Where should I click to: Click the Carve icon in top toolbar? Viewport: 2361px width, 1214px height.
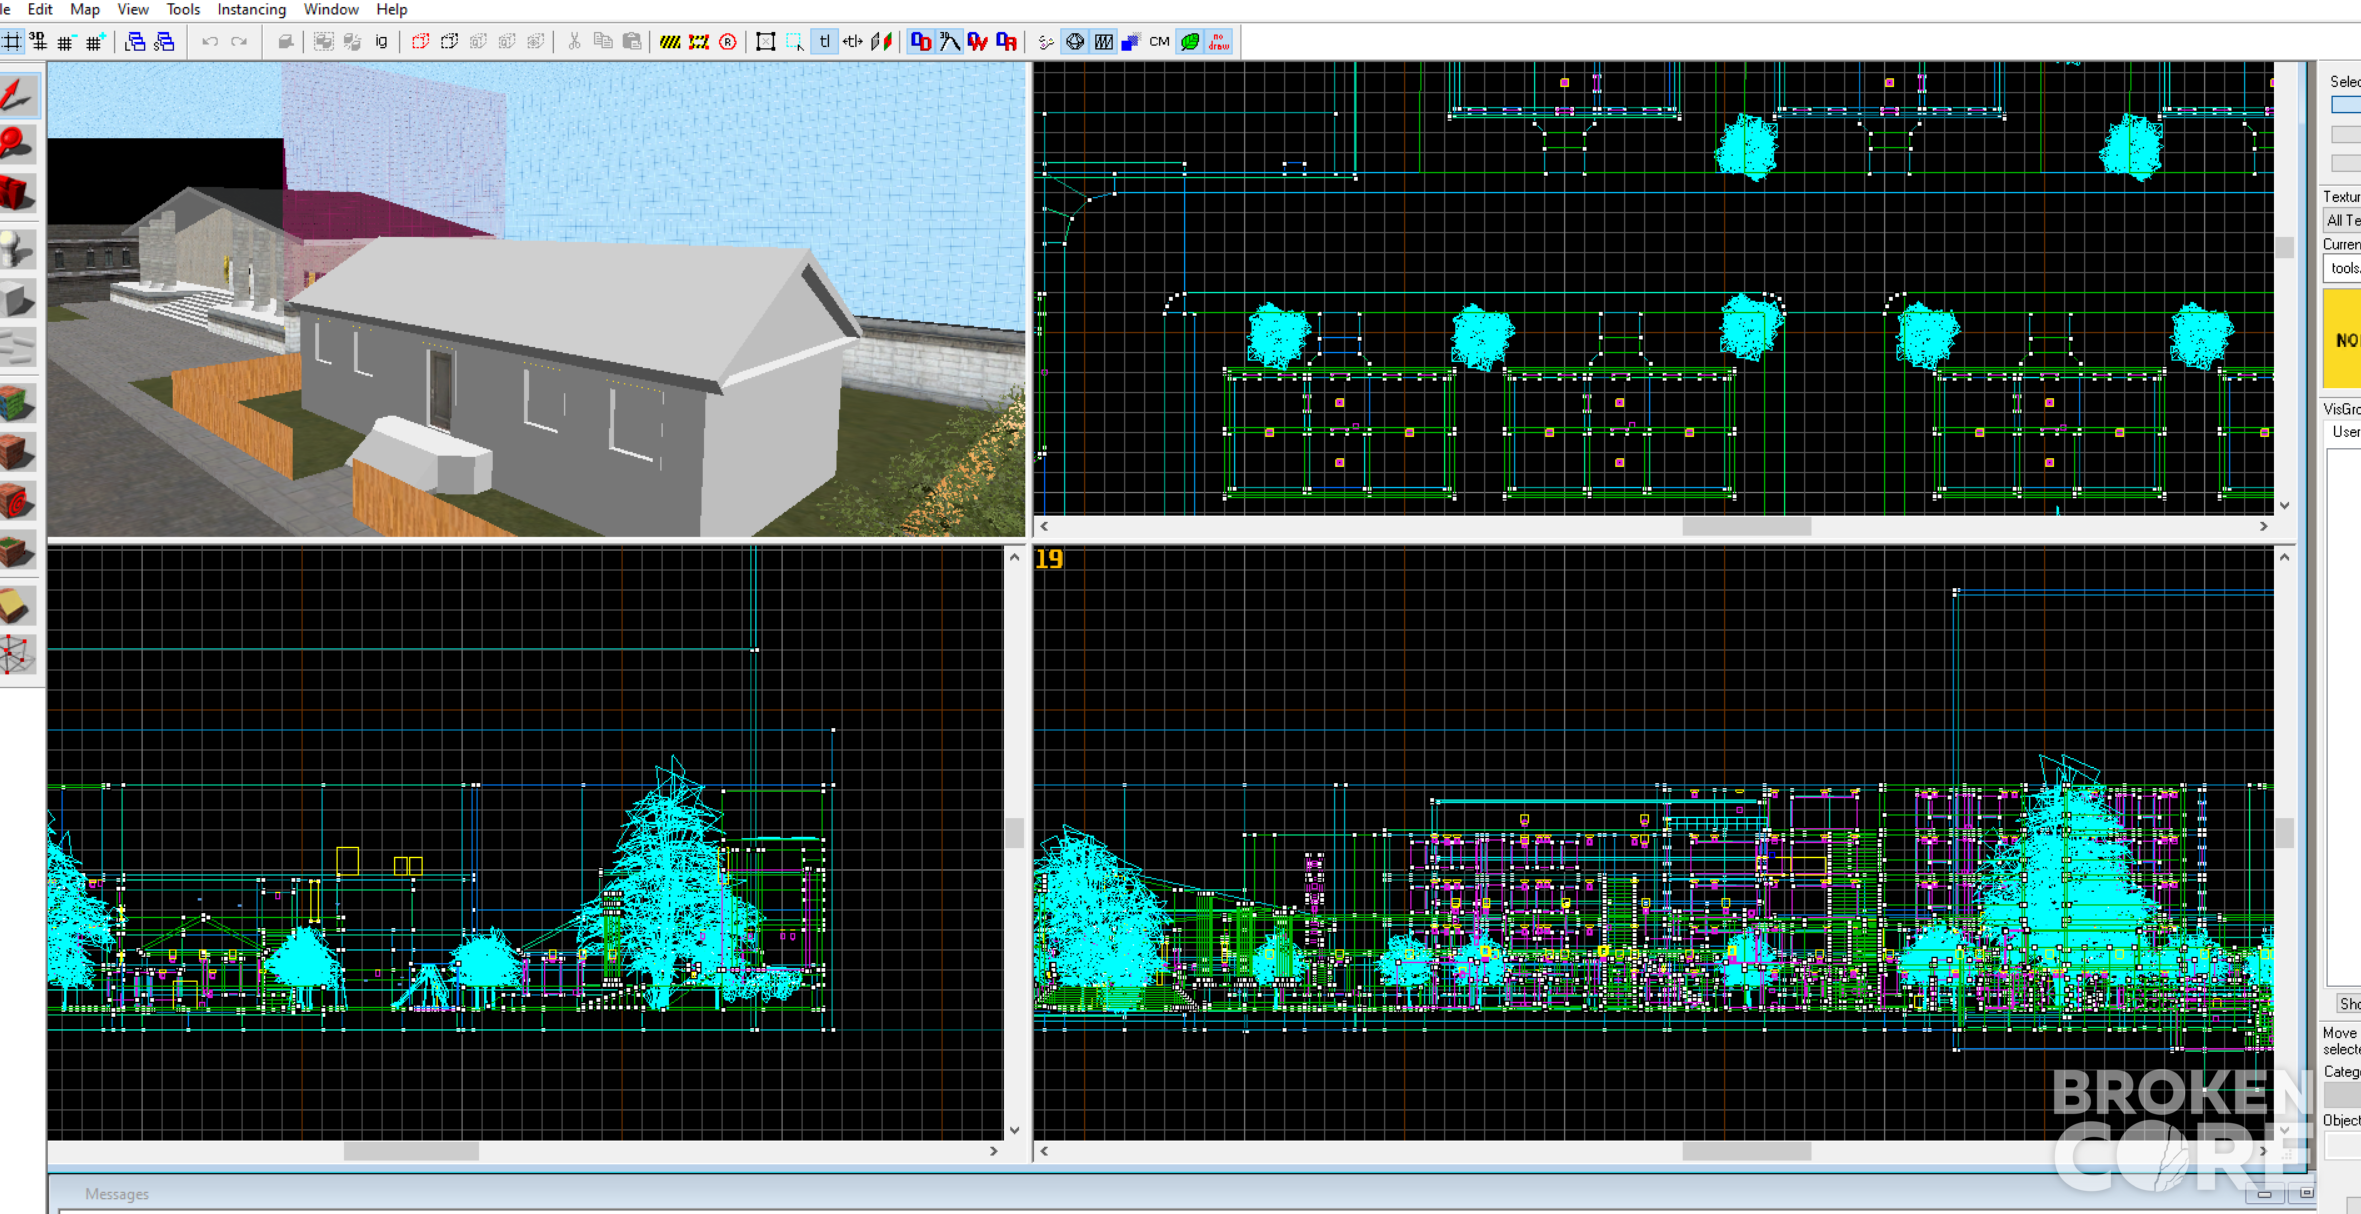285,42
